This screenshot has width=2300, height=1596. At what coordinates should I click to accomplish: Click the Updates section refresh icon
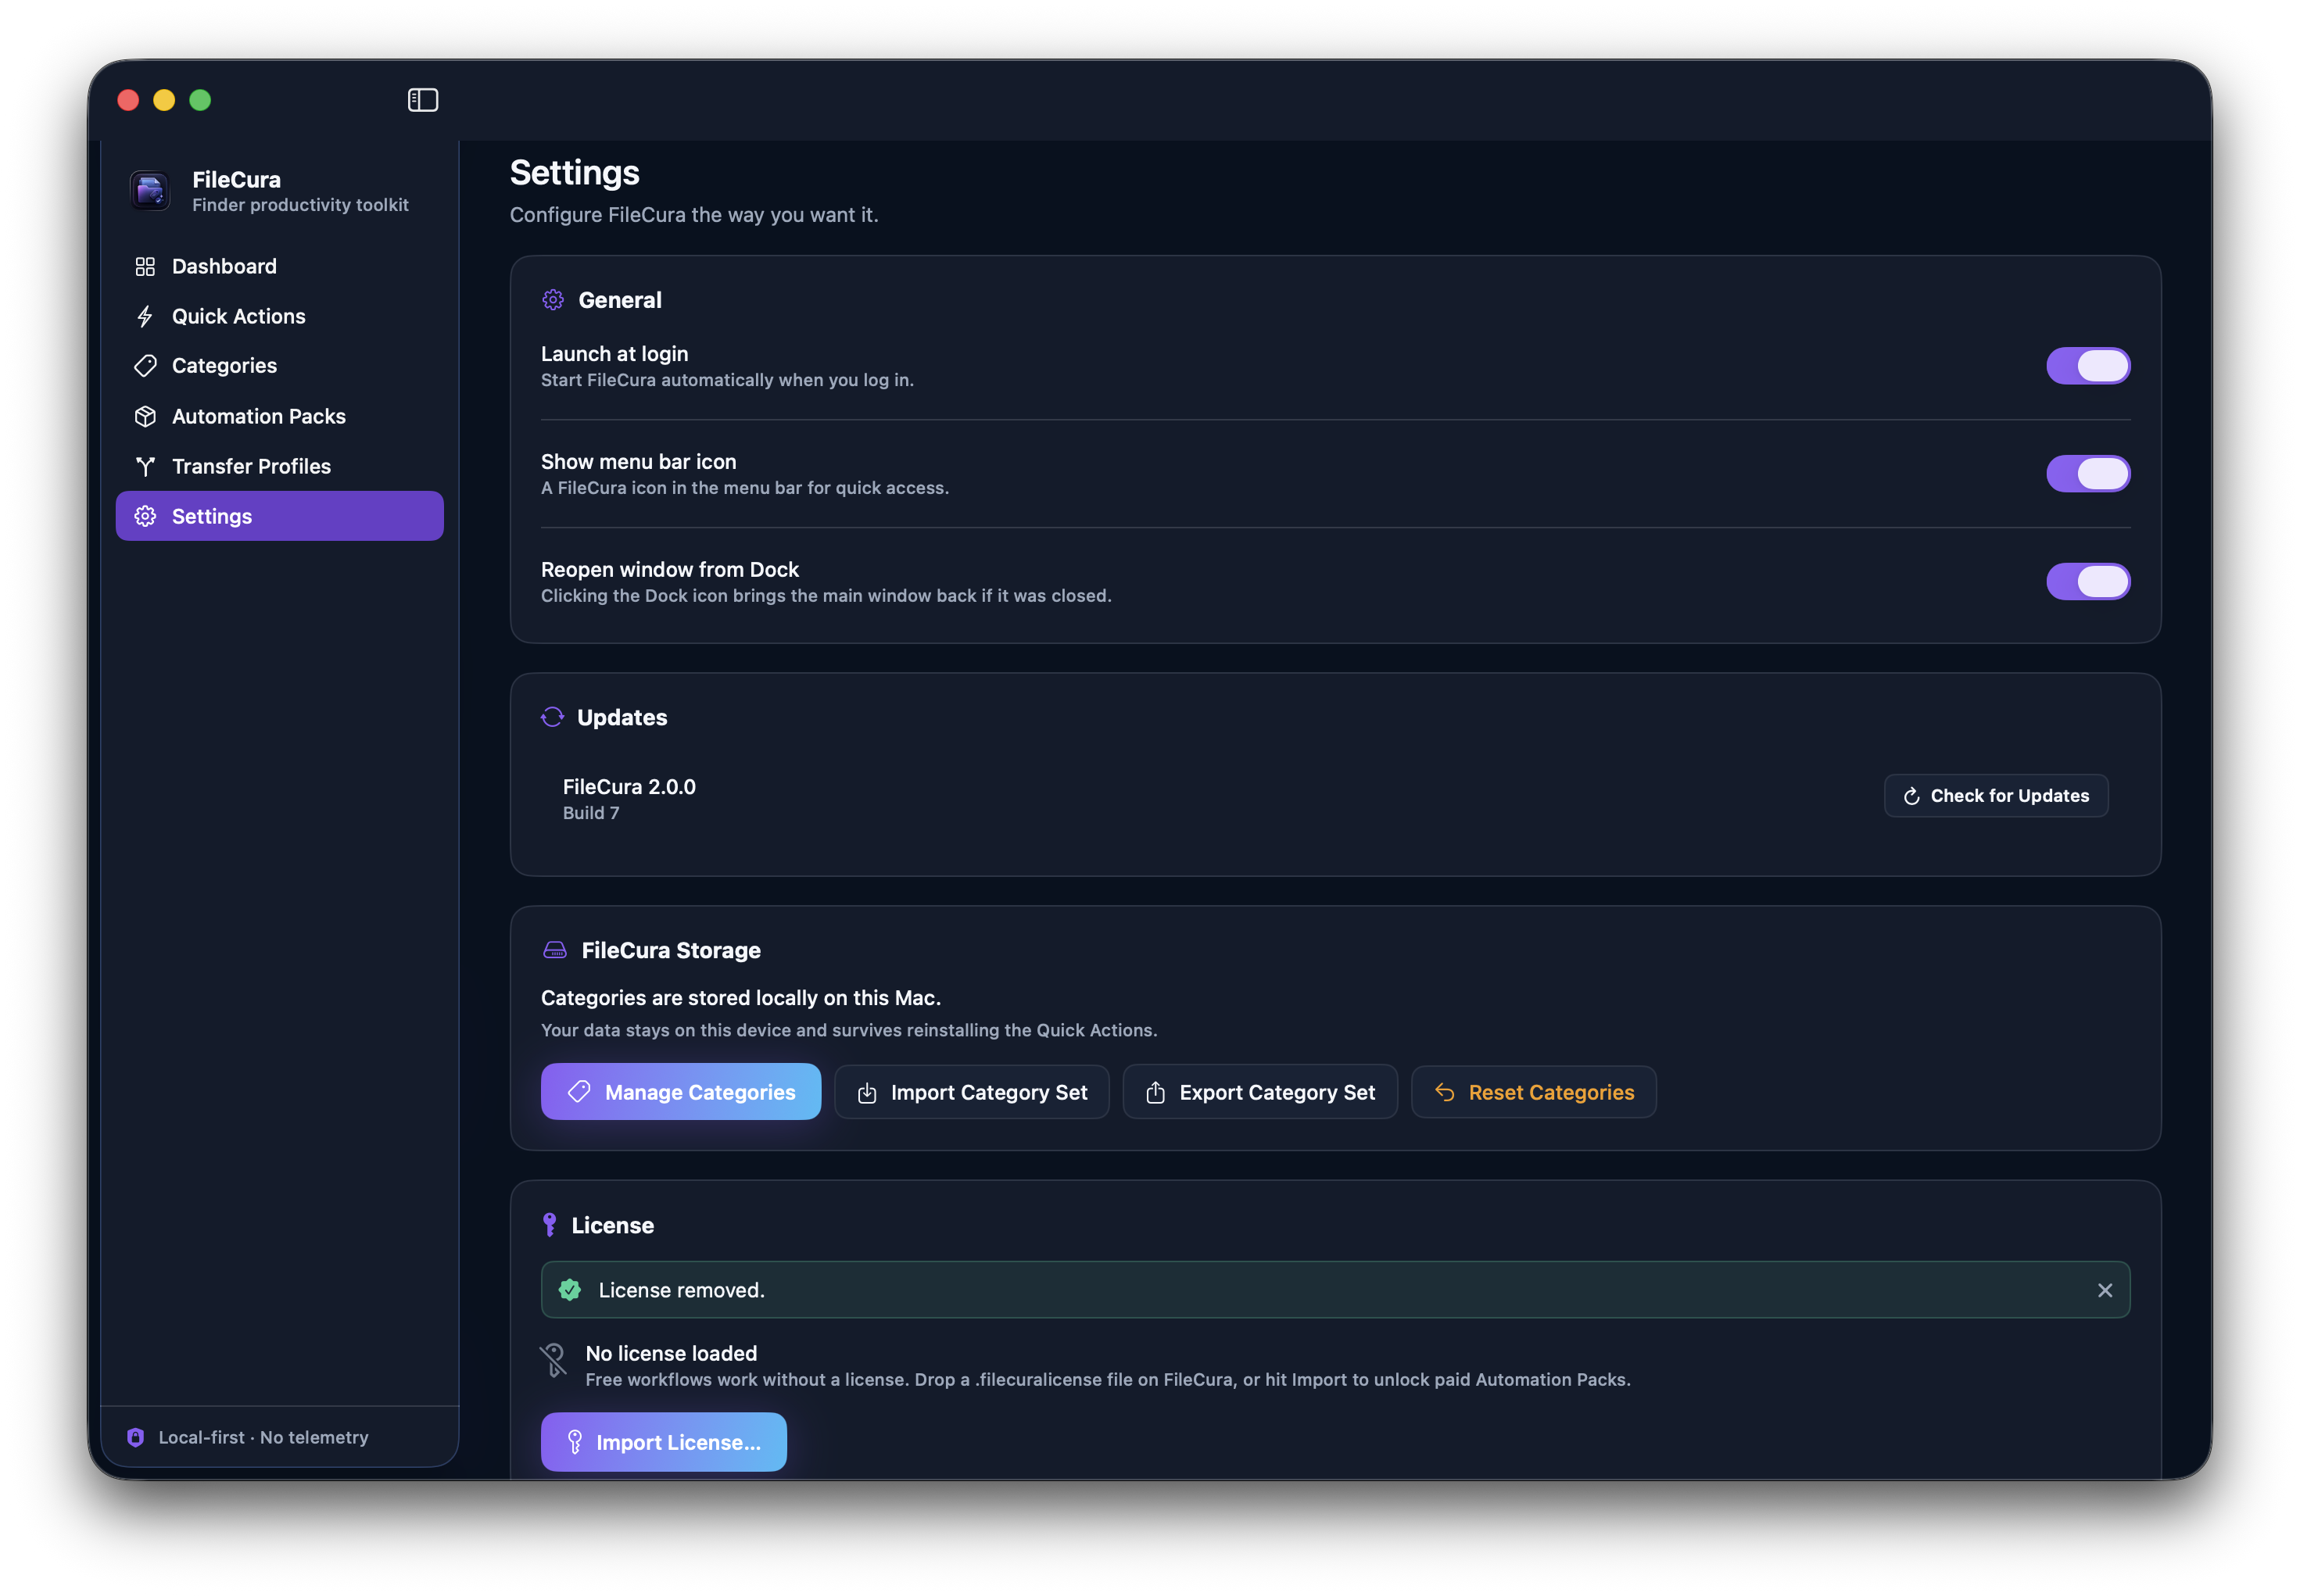[x=552, y=717]
